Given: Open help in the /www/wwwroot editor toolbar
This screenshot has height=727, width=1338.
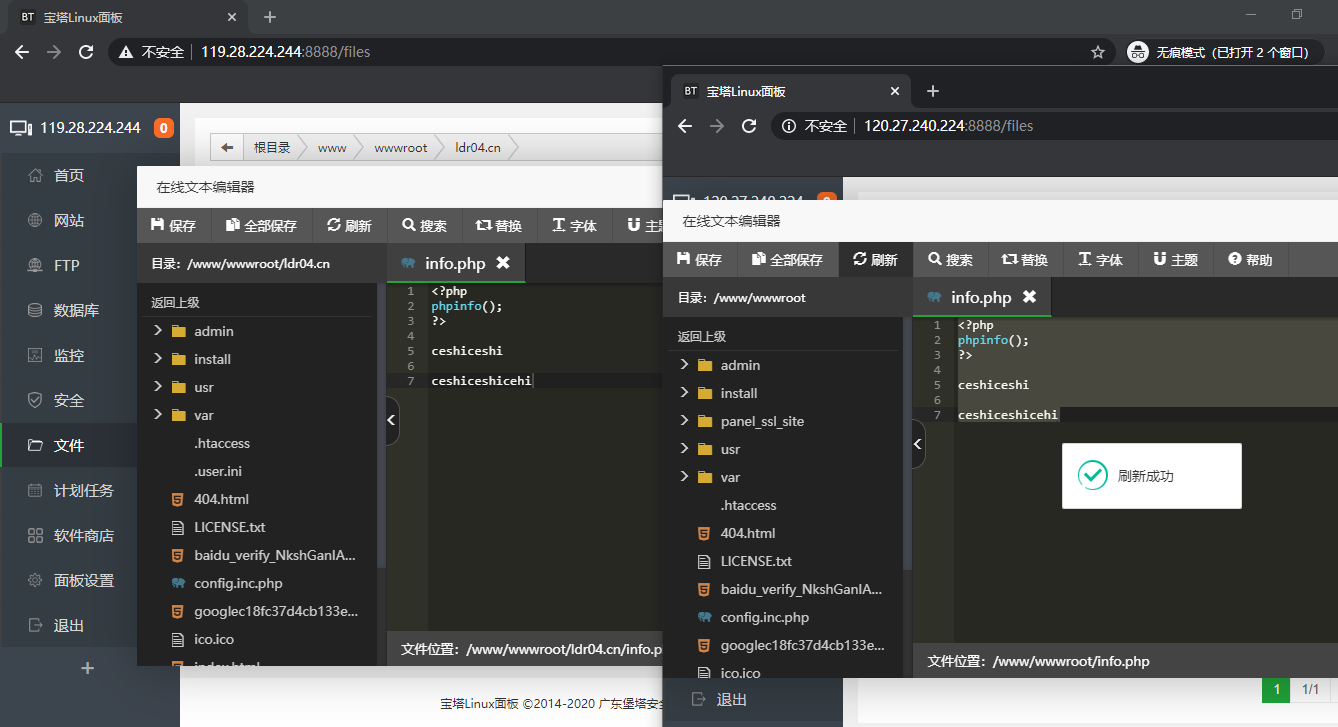Looking at the screenshot, I should [1250, 260].
